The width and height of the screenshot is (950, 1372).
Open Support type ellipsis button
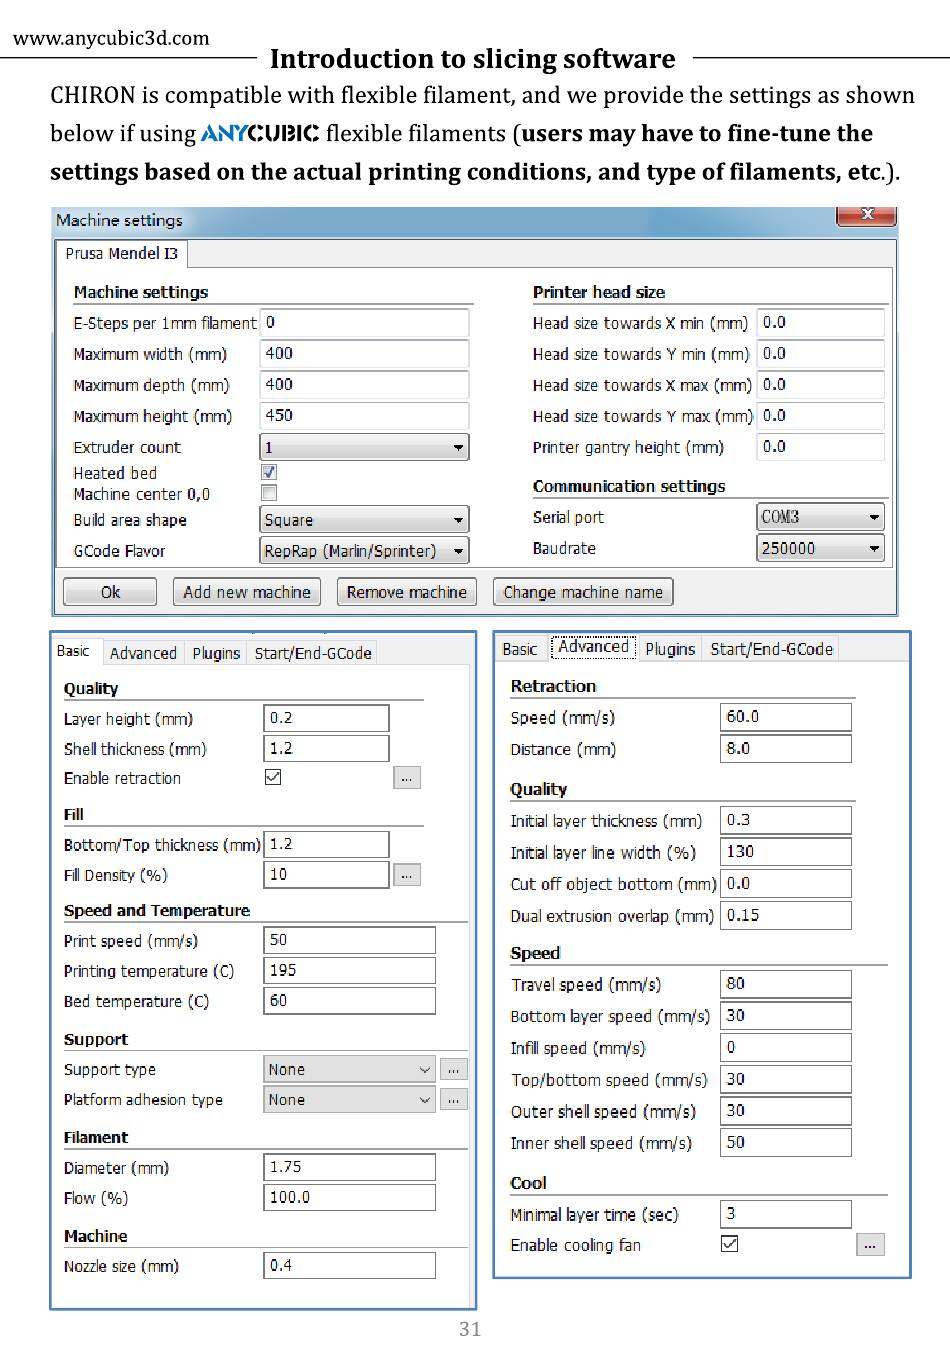[454, 1070]
